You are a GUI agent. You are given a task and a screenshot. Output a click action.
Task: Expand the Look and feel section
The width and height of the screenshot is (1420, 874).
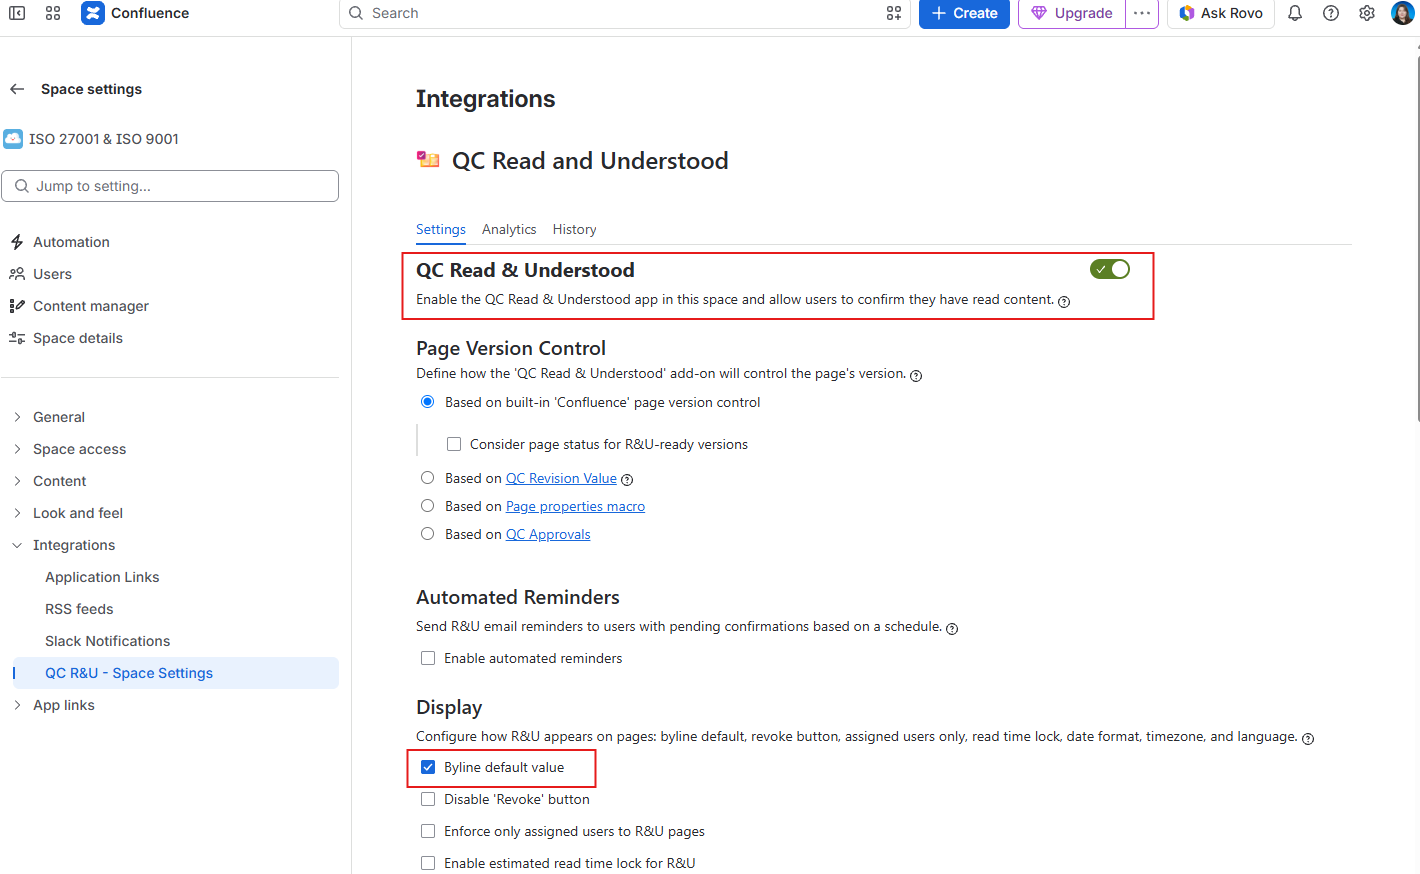17,513
